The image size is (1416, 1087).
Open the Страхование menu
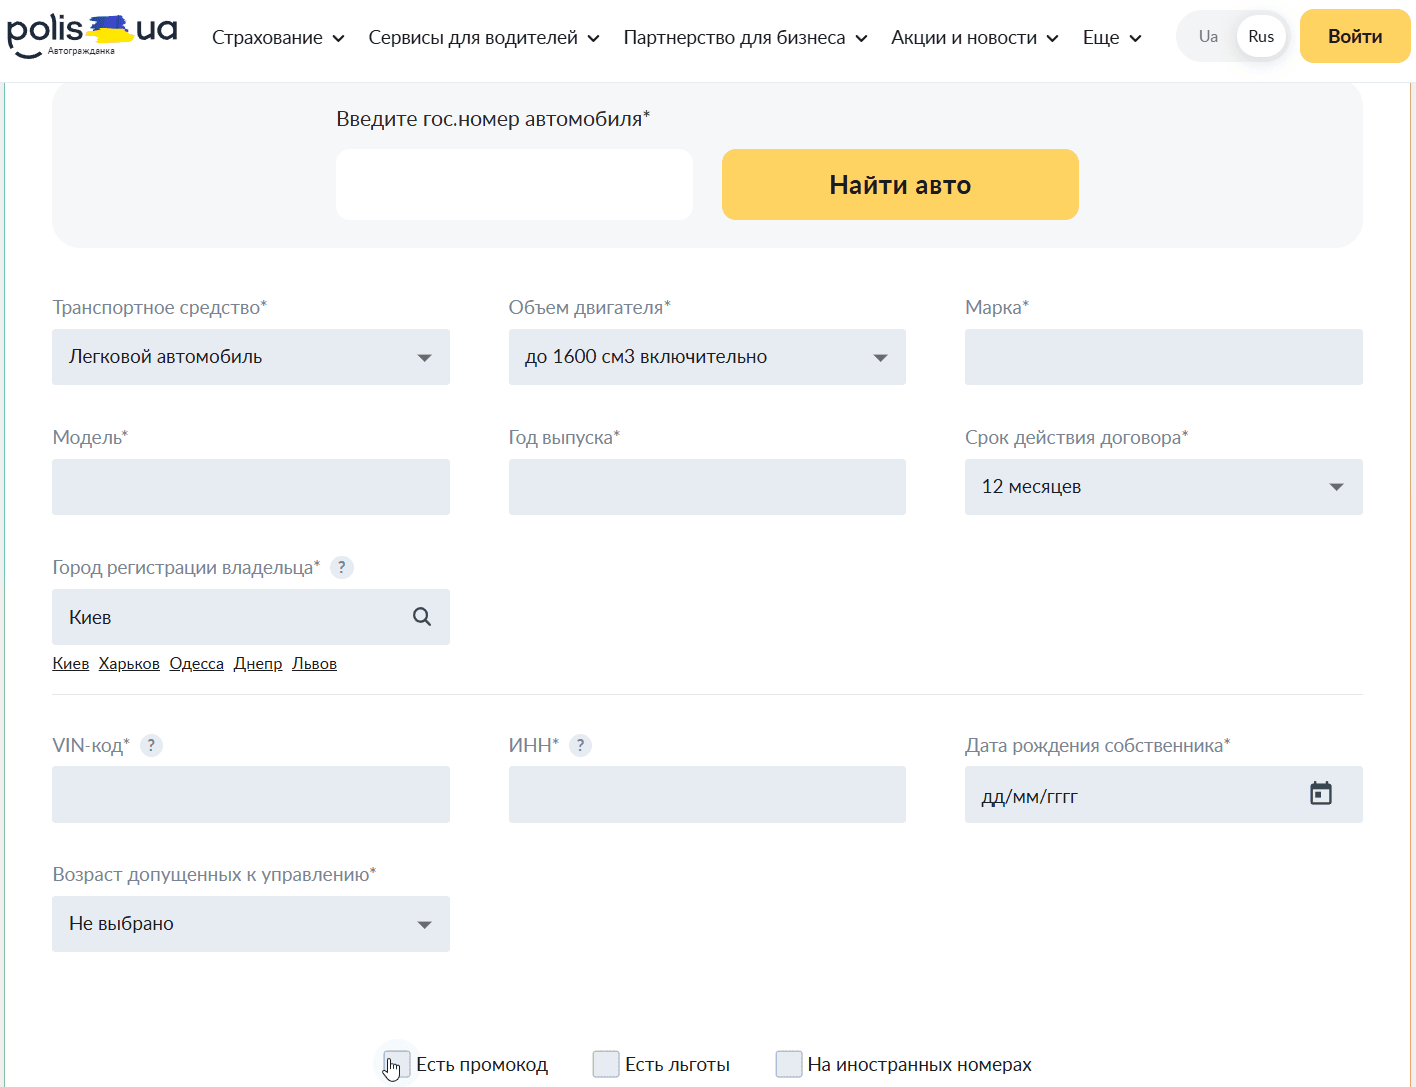269,37
